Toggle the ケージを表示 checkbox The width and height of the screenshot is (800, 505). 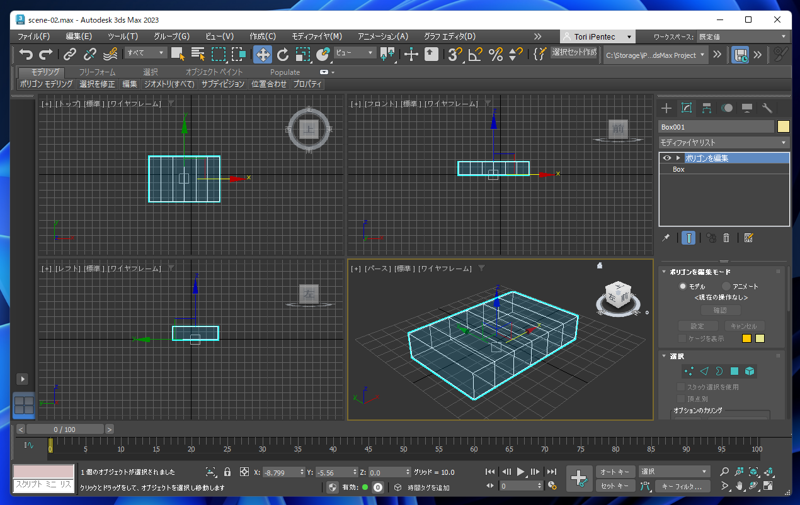(682, 338)
